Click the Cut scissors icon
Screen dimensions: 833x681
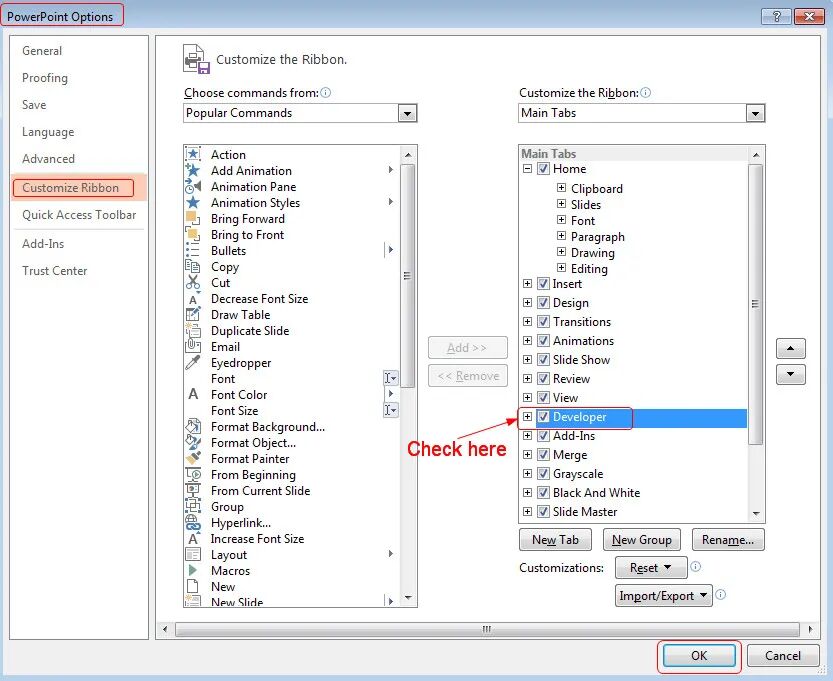[193, 282]
